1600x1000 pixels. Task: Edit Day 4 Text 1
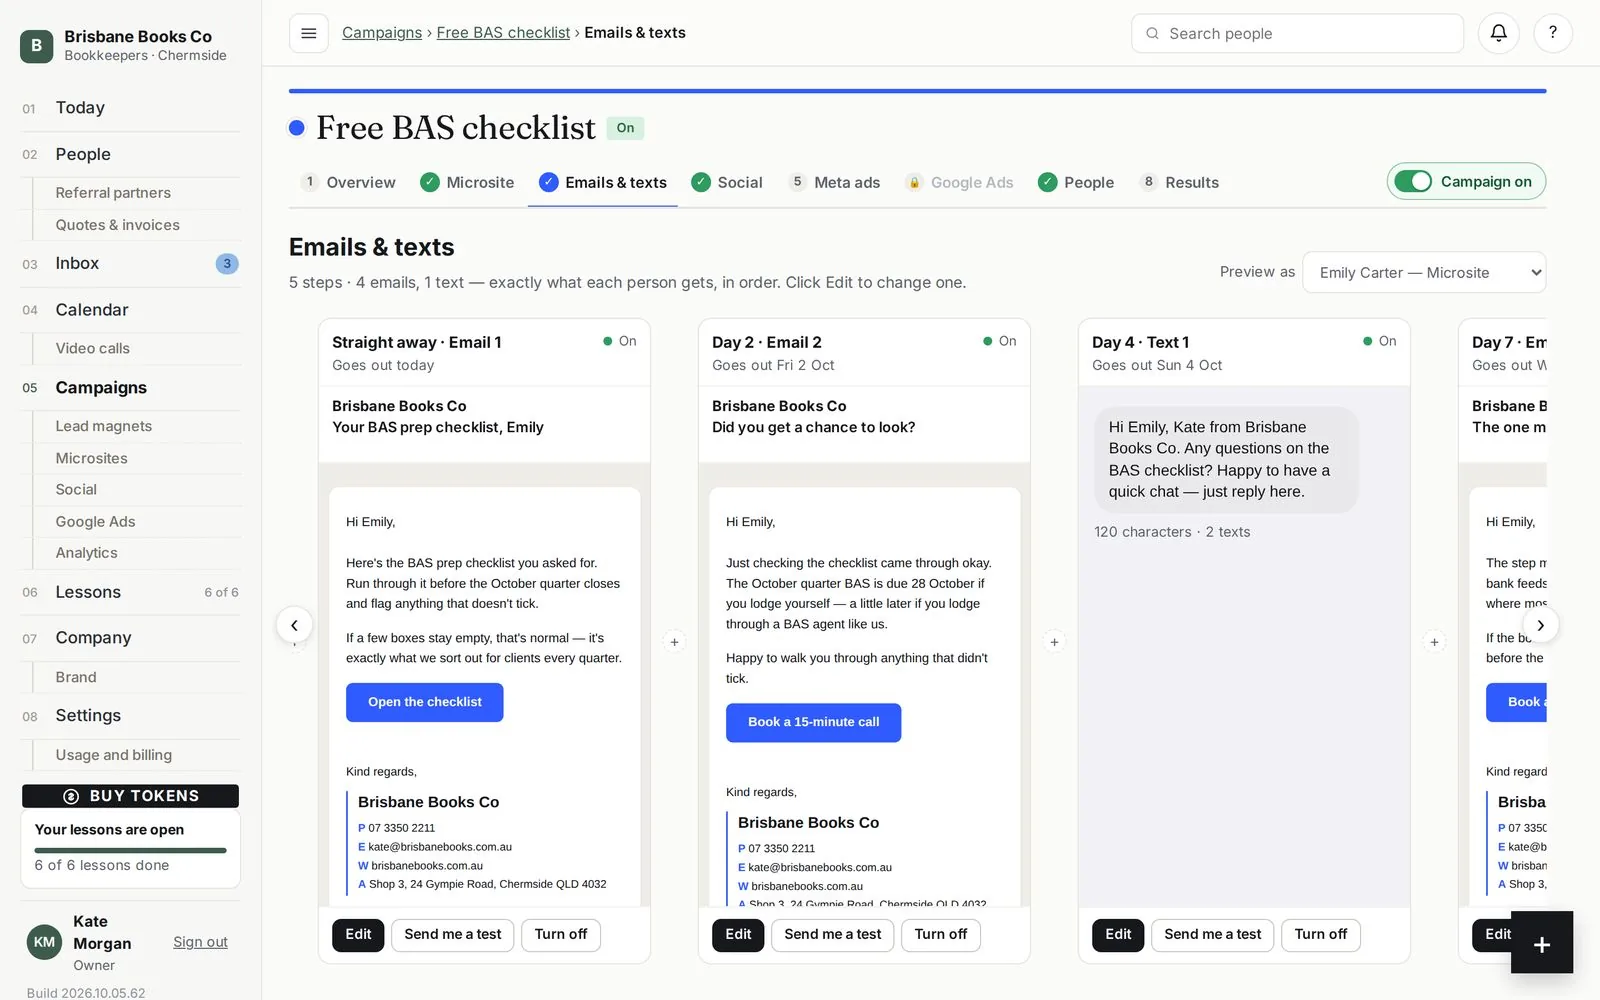coord(1118,934)
